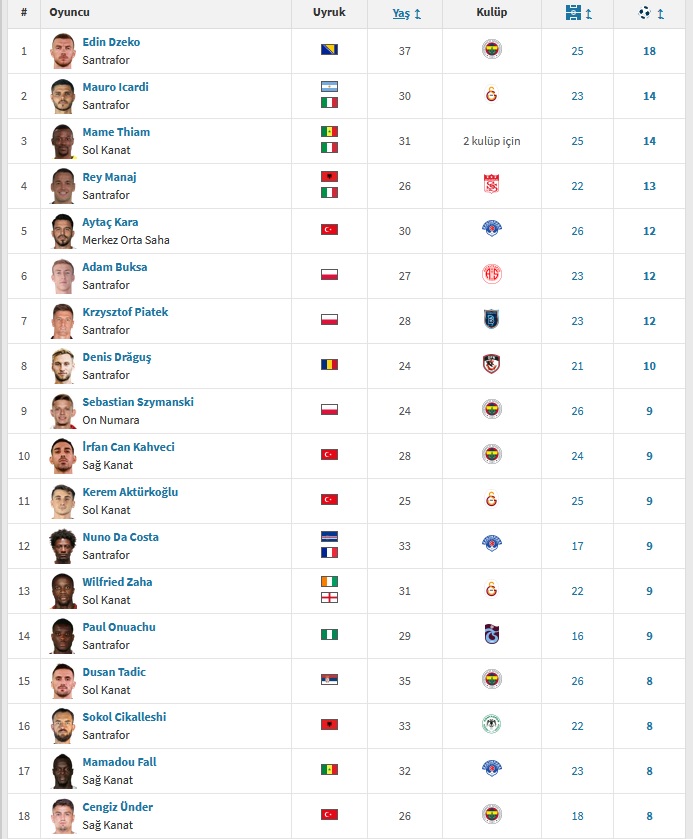Open Sivasspor crest in Rey Manaj row
693x839 pixels.
click(x=491, y=184)
